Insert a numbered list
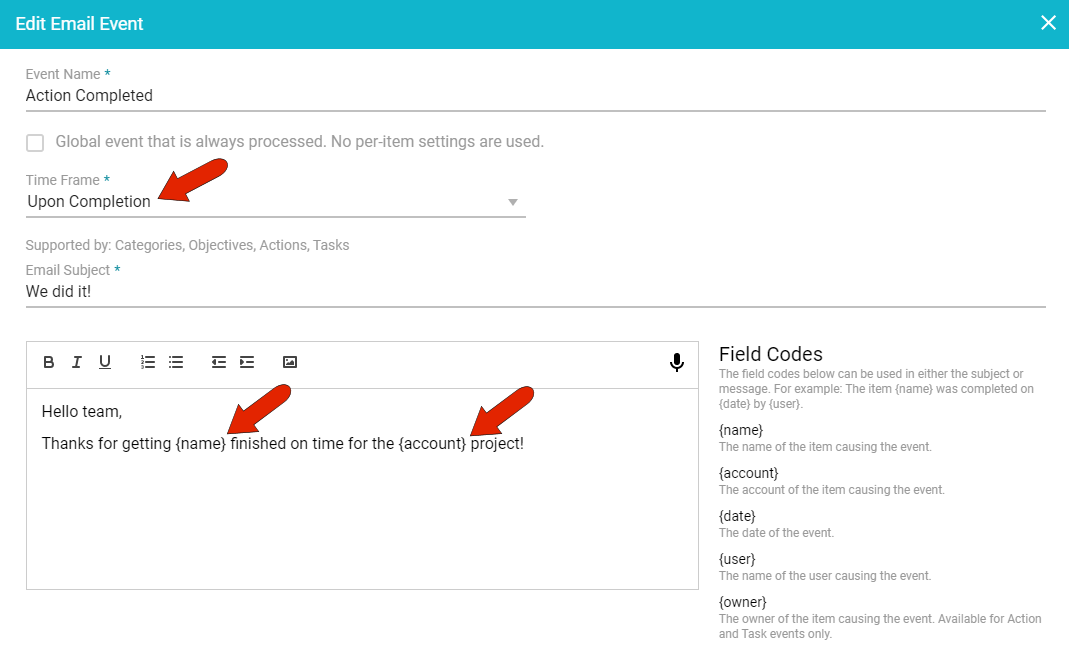1069x653 pixels. pyautogui.click(x=148, y=362)
